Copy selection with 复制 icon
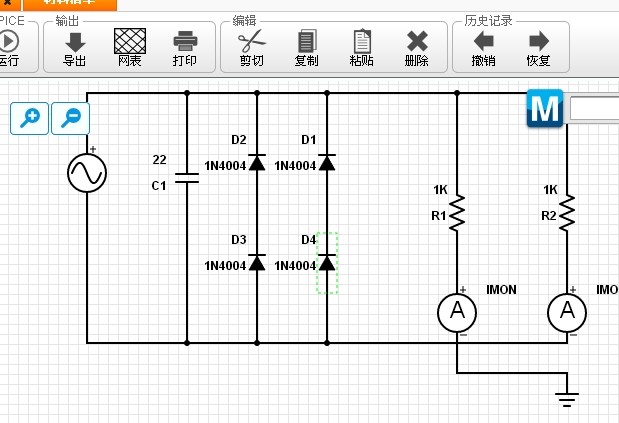This screenshot has height=423, width=619. pos(307,41)
